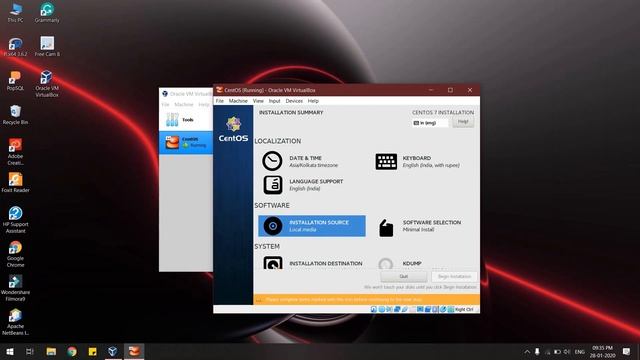Open Input menu in CentOS VM window
Viewport: 640px width, 360px height.
point(274,101)
